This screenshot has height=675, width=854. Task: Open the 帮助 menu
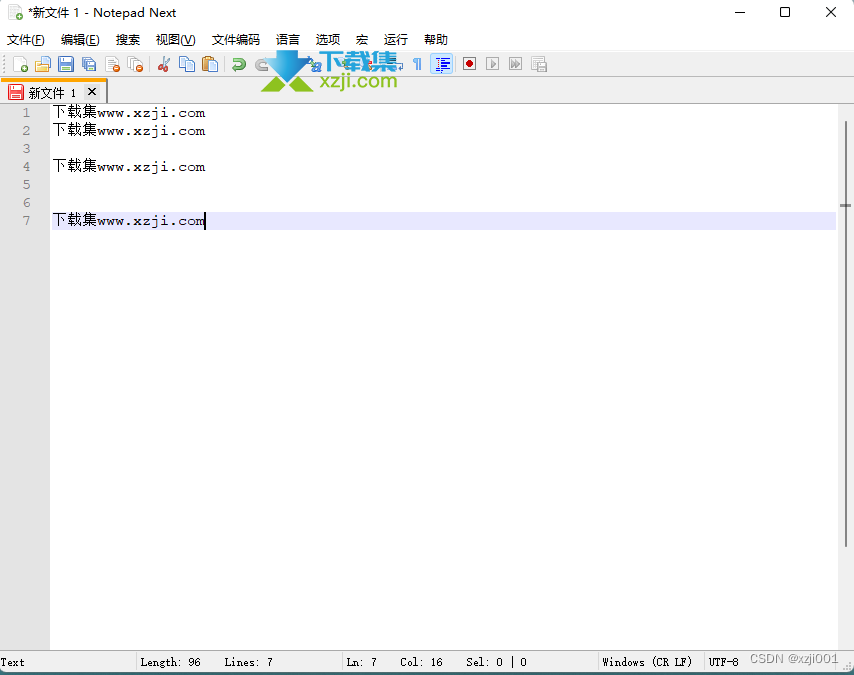[436, 40]
